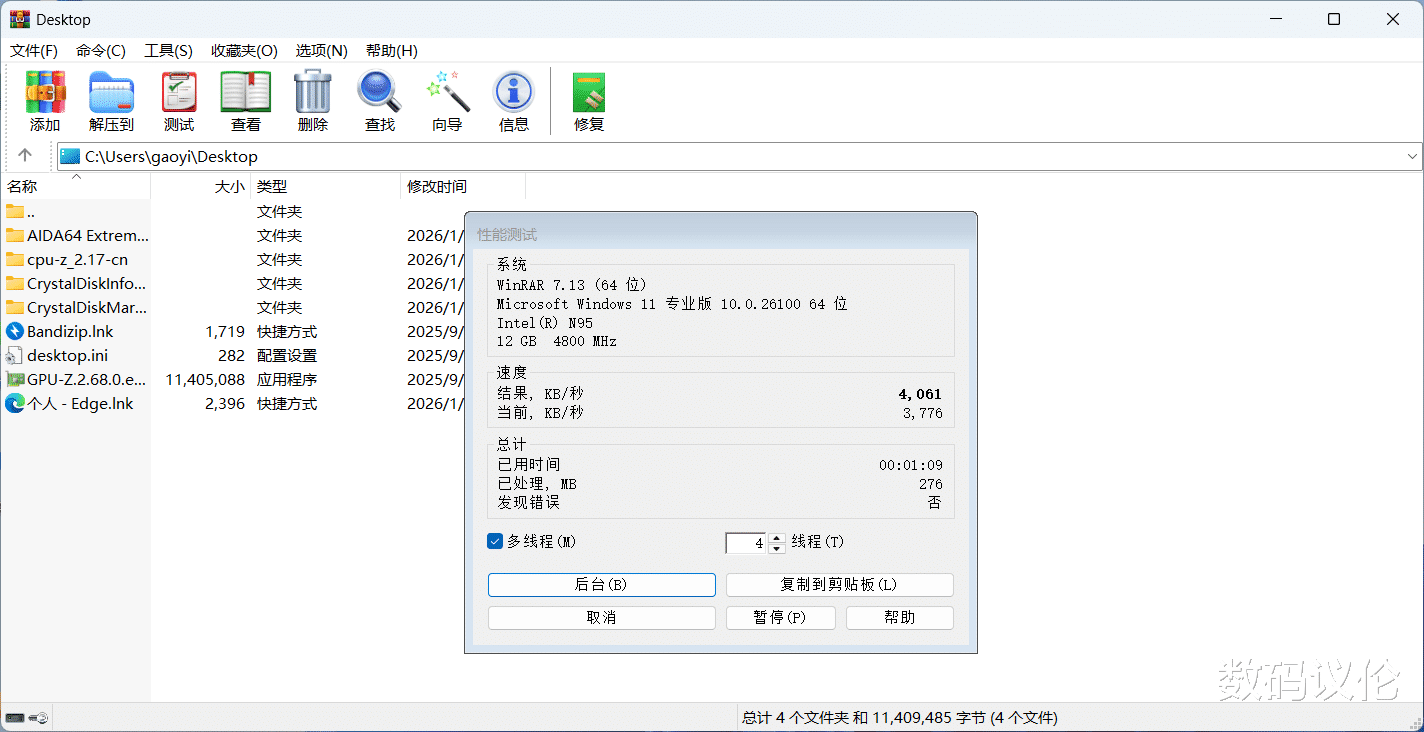Select the desktop.ini file icon
The image size is (1424, 732).
(14, 355)
